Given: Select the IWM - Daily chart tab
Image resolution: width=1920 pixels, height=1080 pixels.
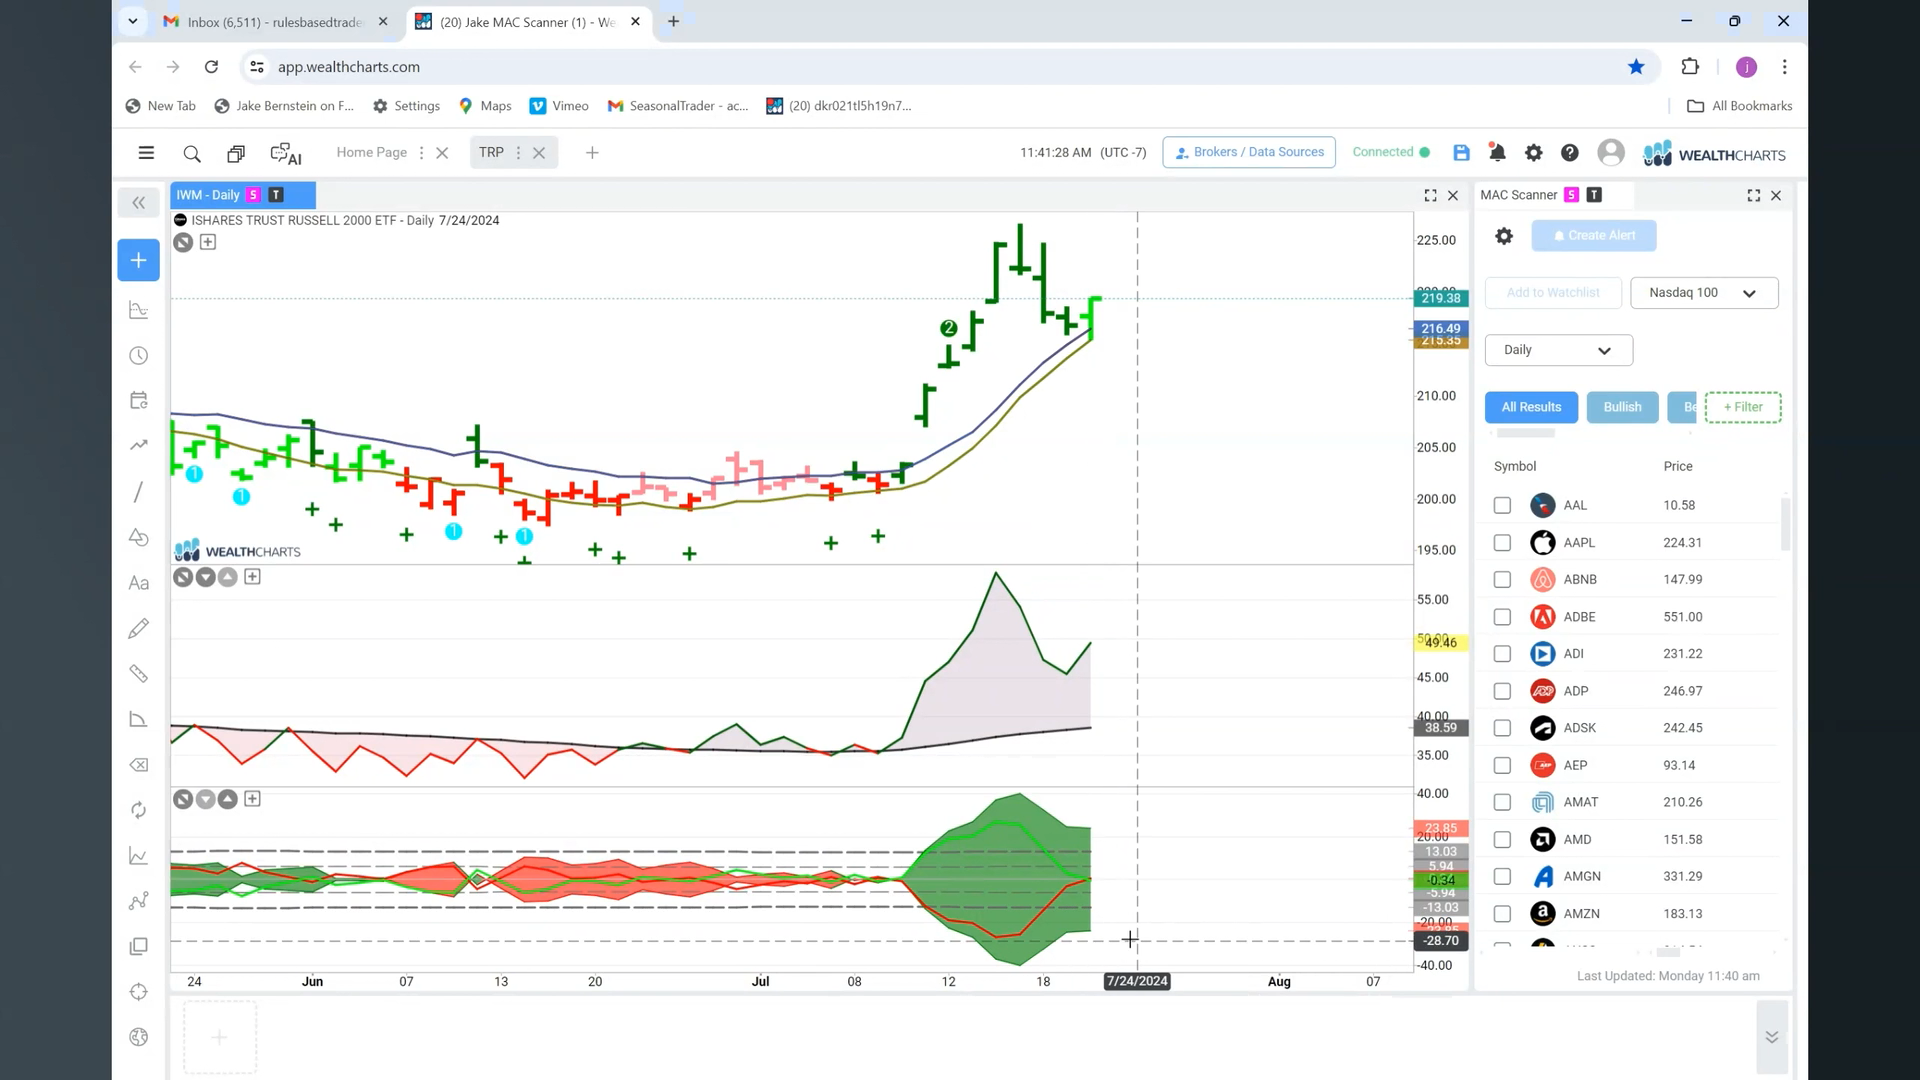Looking at the screenshot, I should [243, 195].
